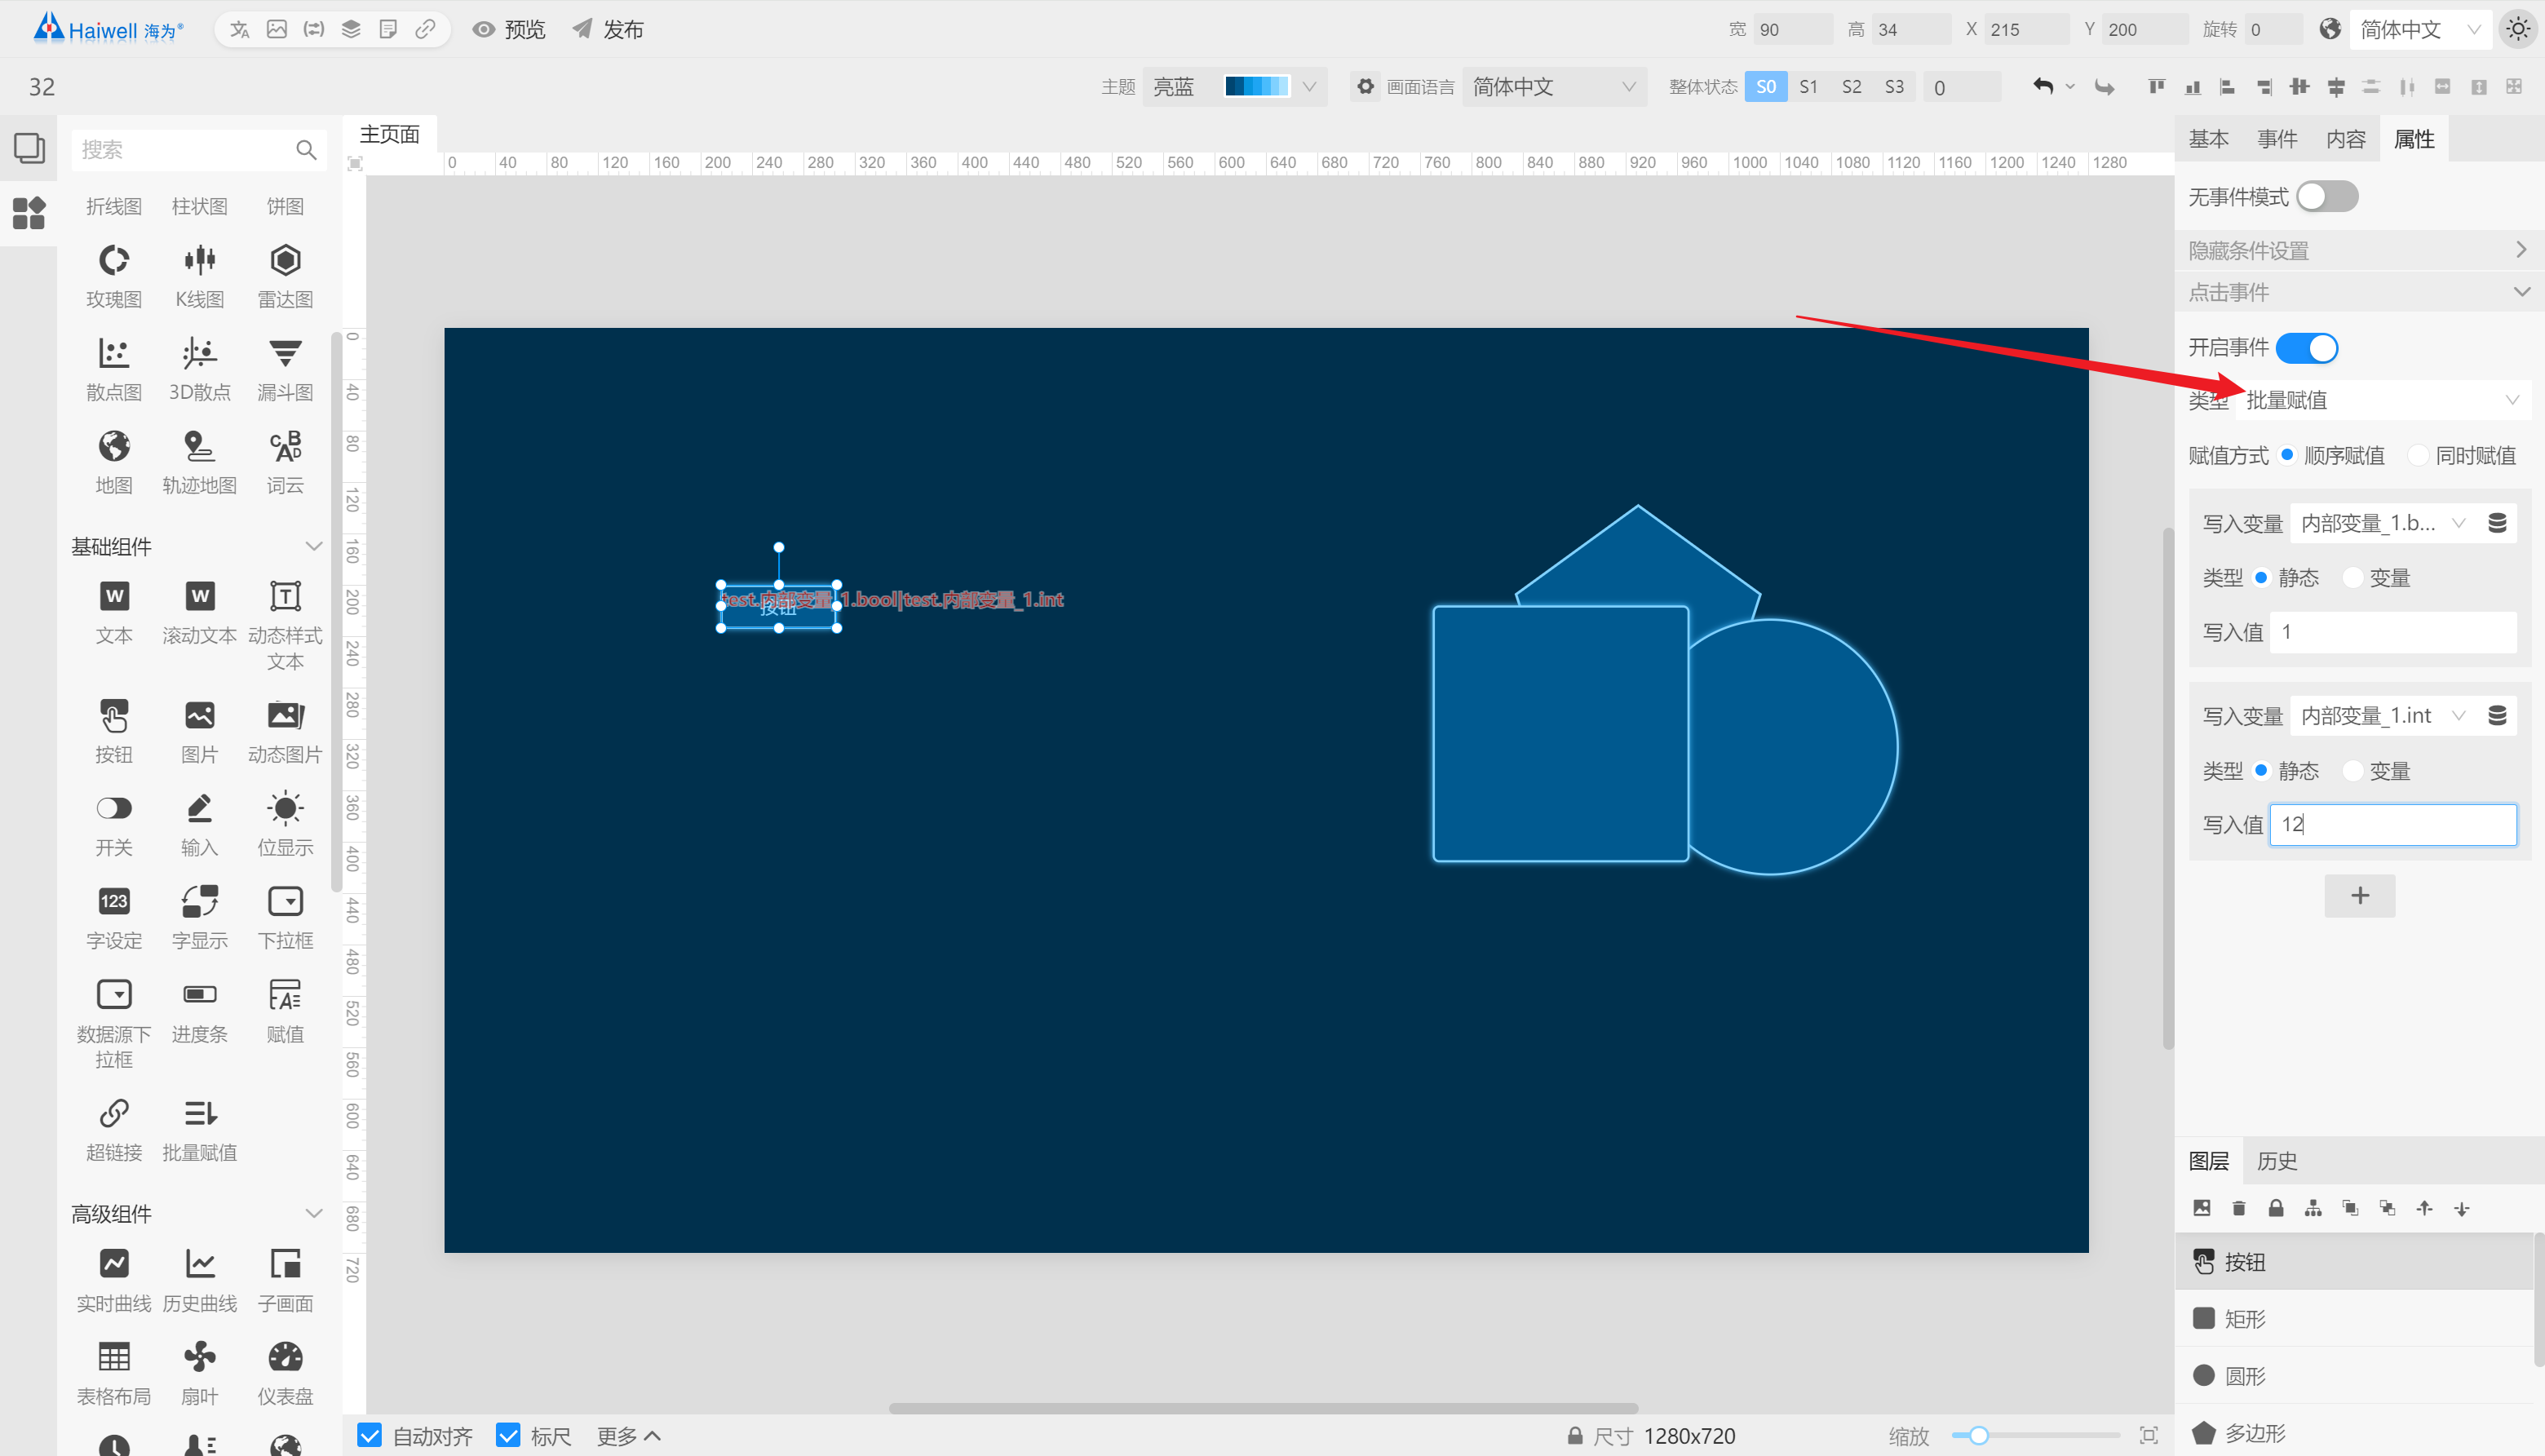Viewport: 2545px width, 1456px height.
Task: Open the 内部变量_1.int variable dropdown
Action: coord(2384,716)
